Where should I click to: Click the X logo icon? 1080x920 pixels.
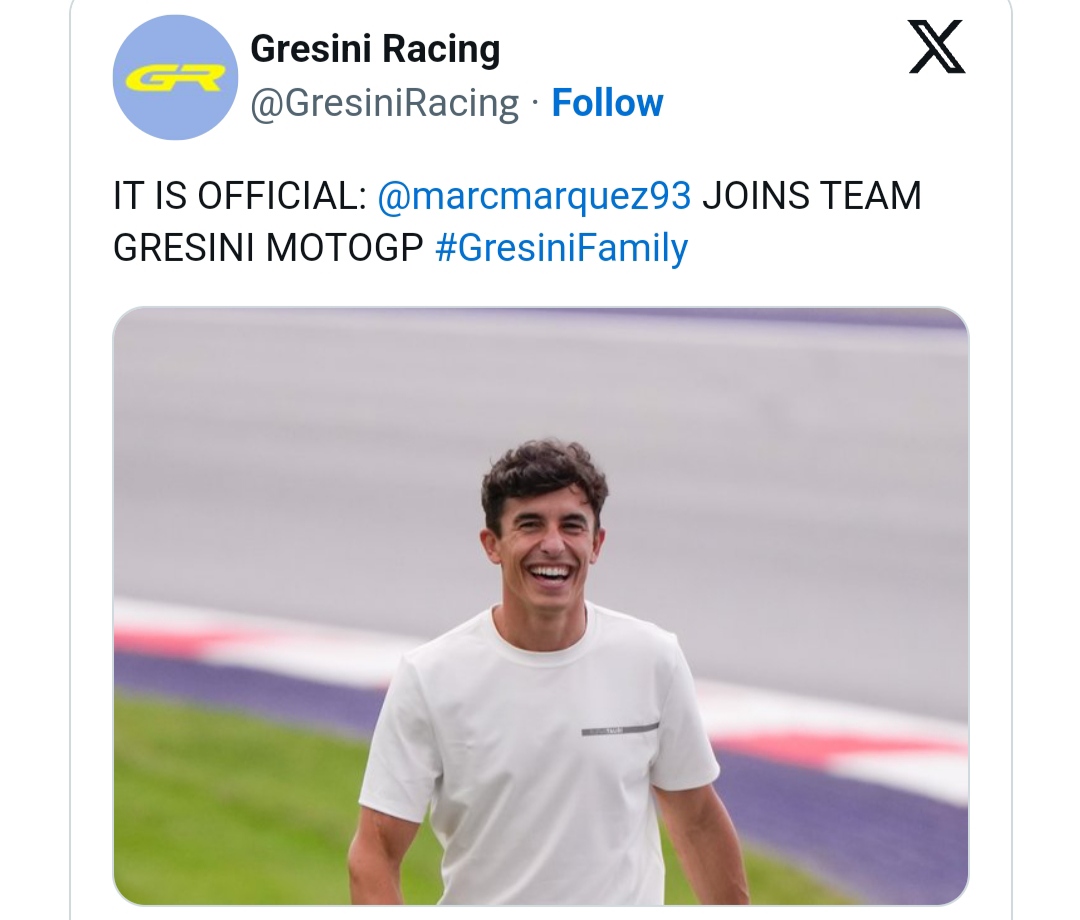pyautogui.click(x=937, y=49)
